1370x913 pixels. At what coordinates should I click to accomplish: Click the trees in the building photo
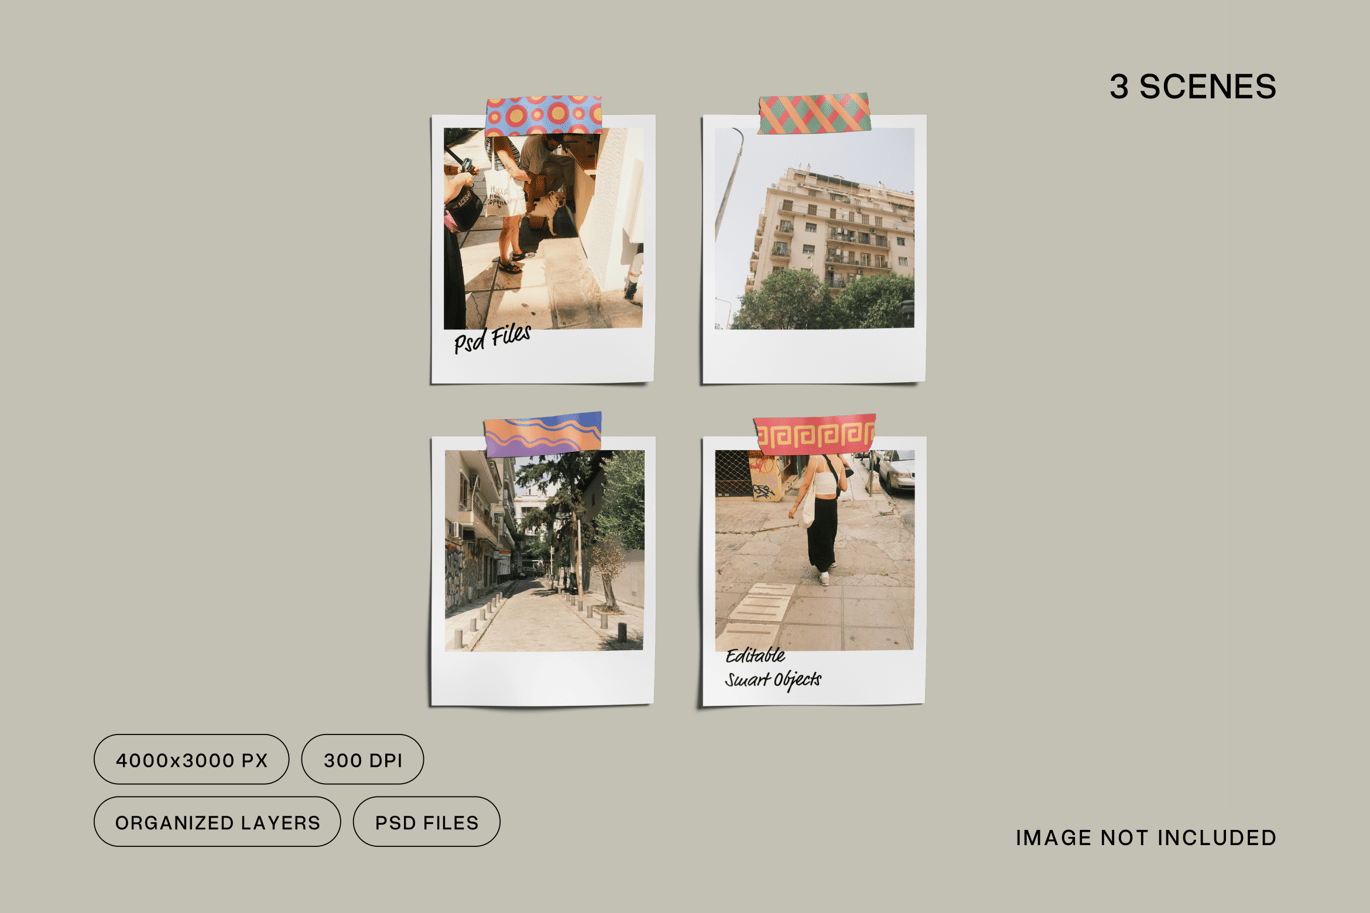822,301
